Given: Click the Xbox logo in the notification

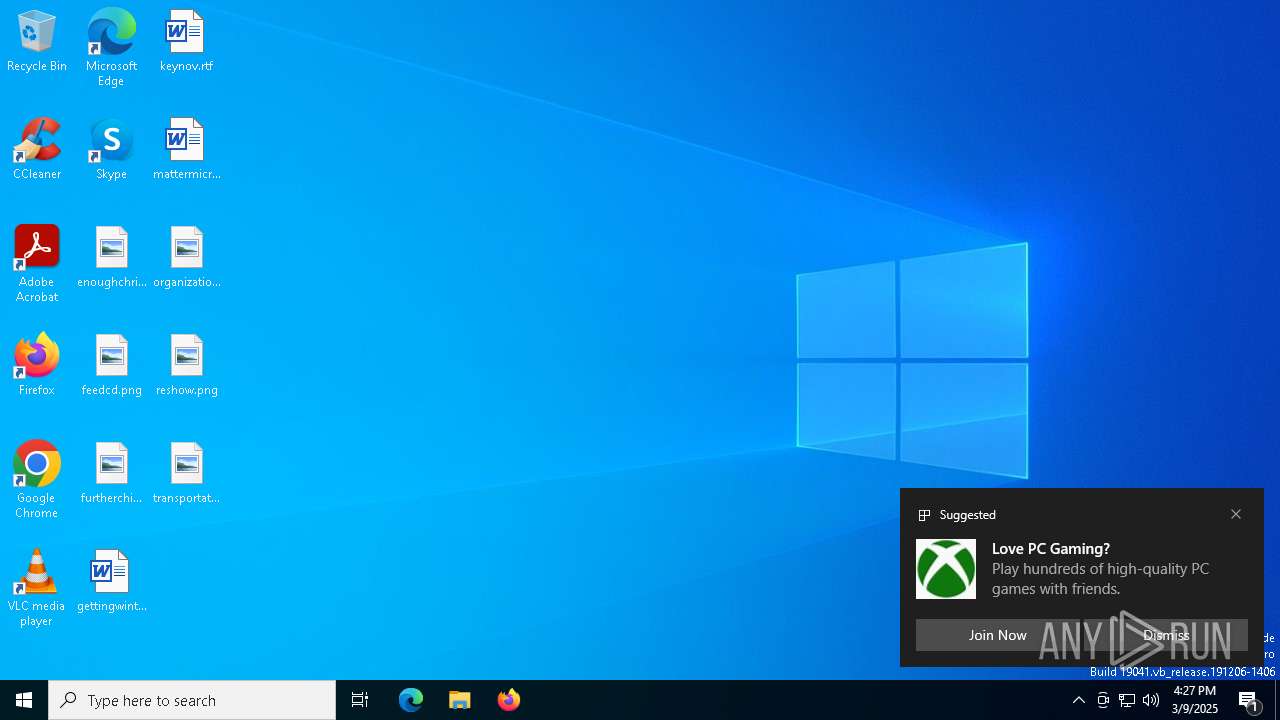Looking at the screenshot, I should pyautogui.click(x=946, y=569).
